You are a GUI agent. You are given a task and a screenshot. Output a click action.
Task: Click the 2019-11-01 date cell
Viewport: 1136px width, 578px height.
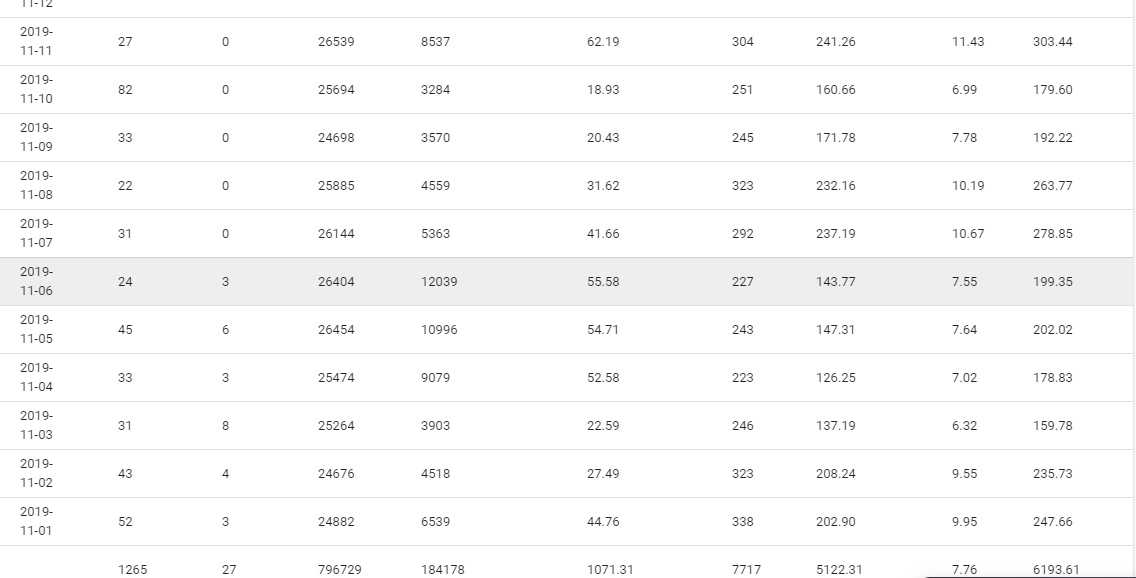coord(36,521)
